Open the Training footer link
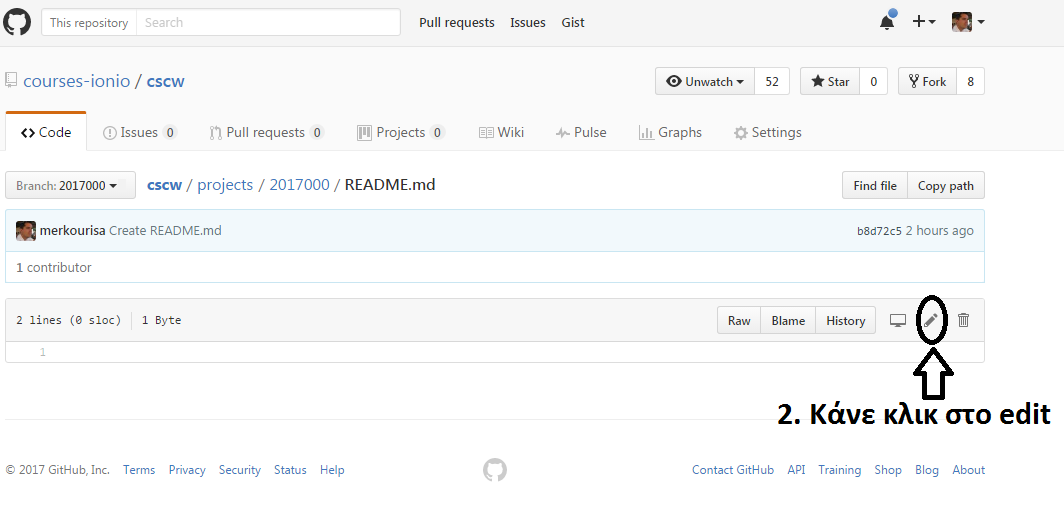Viewport: 1064px width, 512px height. tap(839, 469)
